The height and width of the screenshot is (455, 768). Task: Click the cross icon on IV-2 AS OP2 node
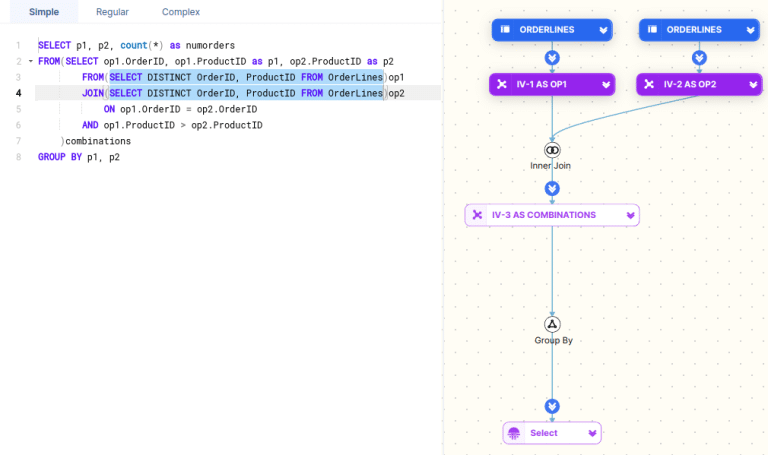pos(649,85)
